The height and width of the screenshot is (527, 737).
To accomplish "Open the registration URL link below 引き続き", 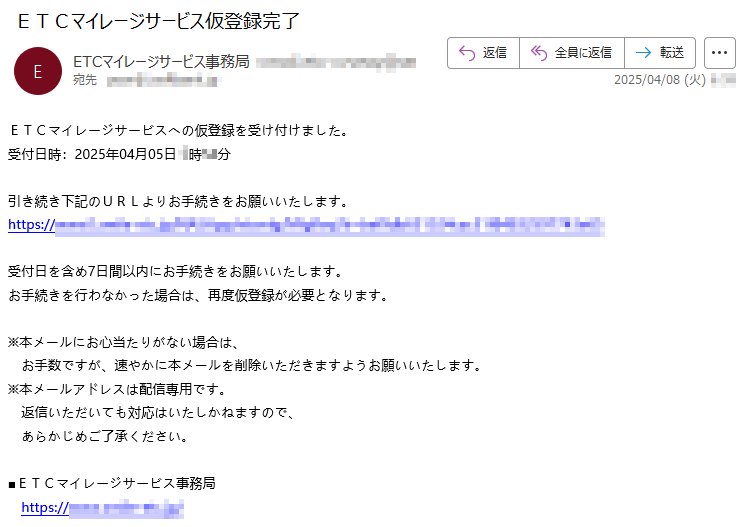I will (306, 225).
